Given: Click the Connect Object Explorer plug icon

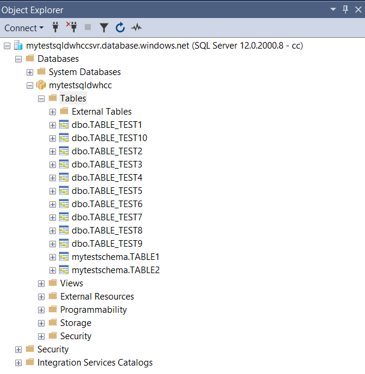Looking at the screenshot, I should pos(55,28).
